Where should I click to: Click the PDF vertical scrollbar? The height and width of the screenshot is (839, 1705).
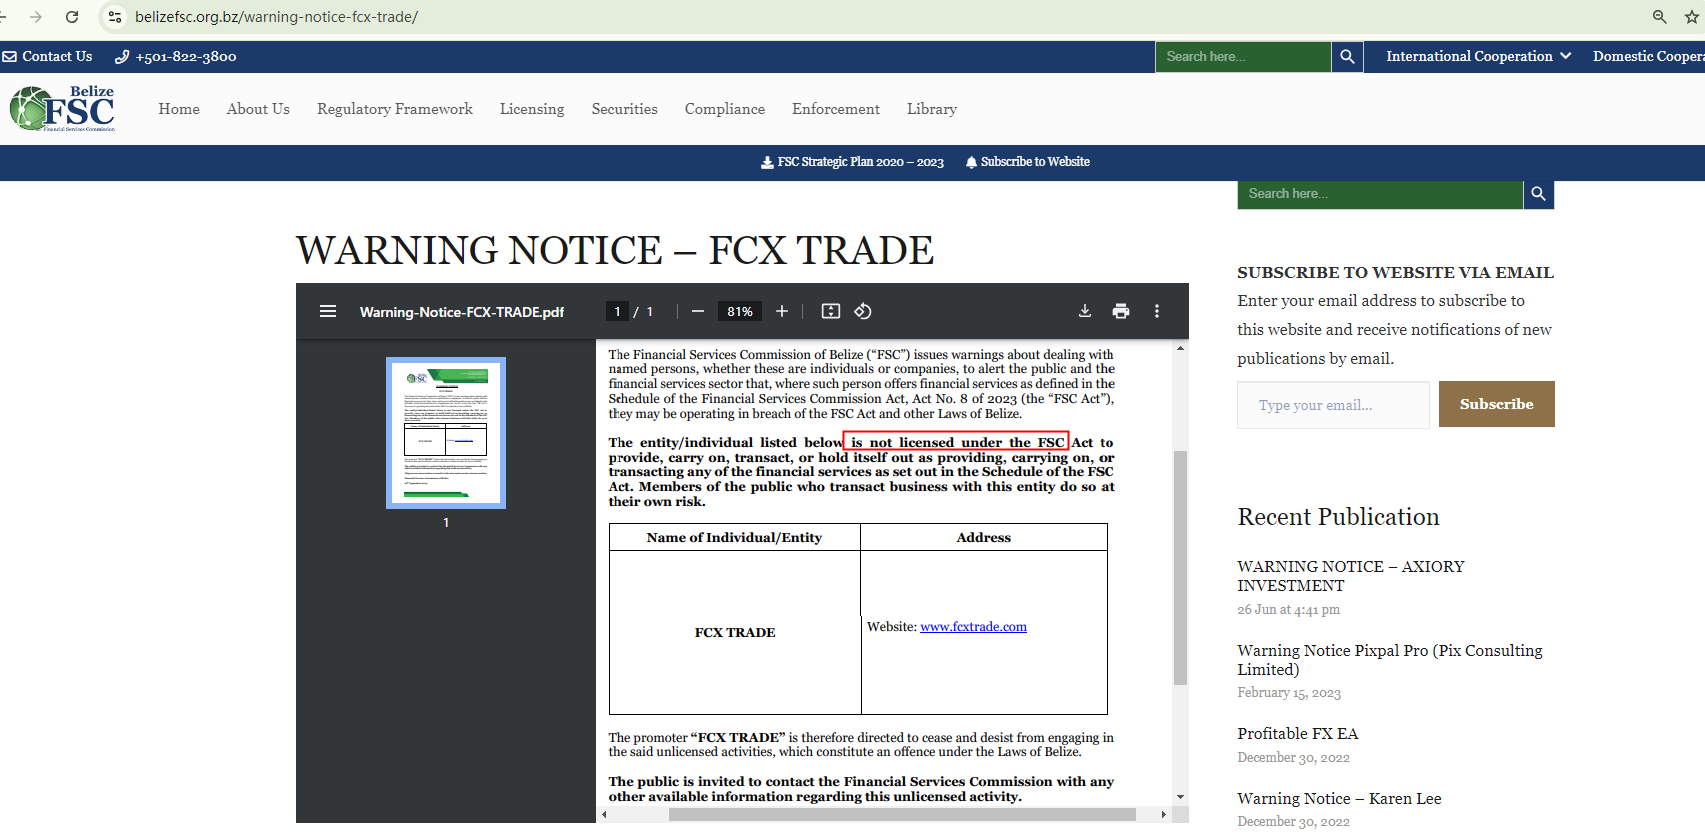[1180, 567]
